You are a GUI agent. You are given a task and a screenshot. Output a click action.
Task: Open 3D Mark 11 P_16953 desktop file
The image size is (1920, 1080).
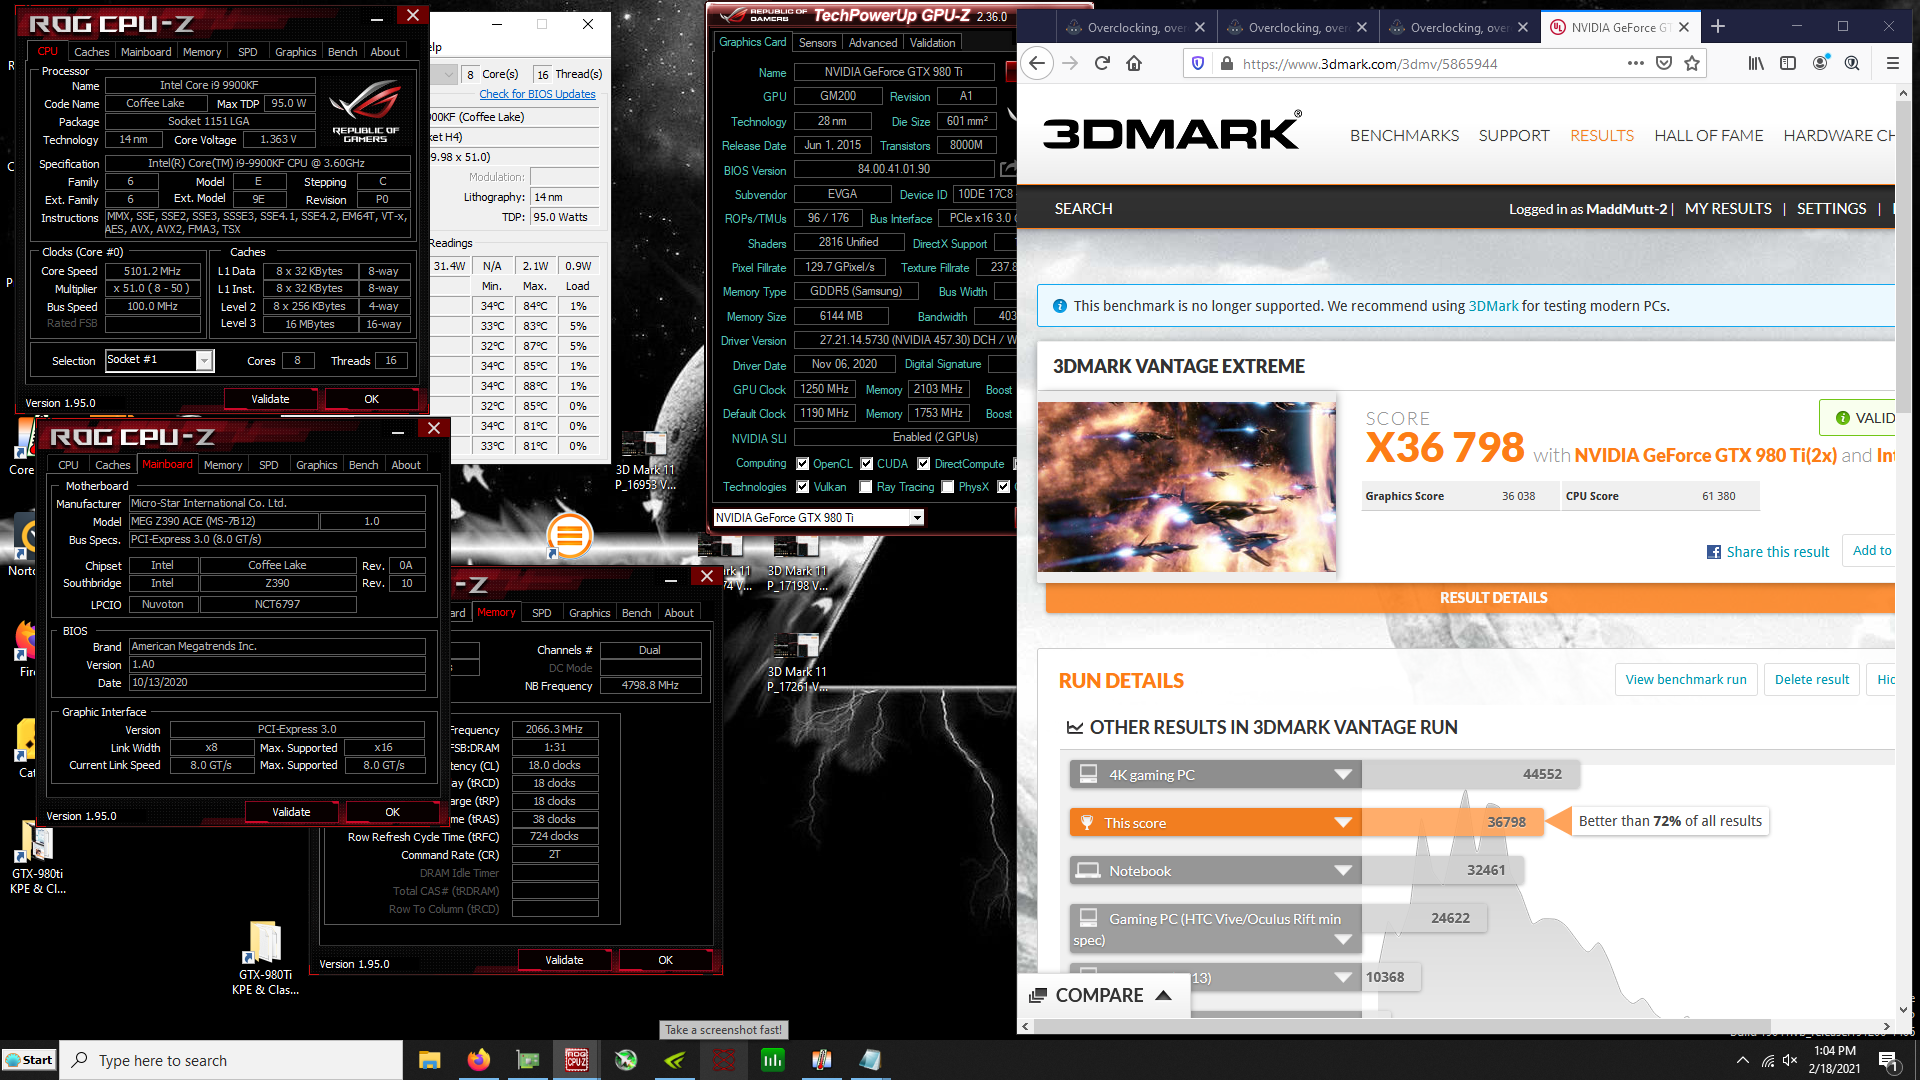point(645,461)
